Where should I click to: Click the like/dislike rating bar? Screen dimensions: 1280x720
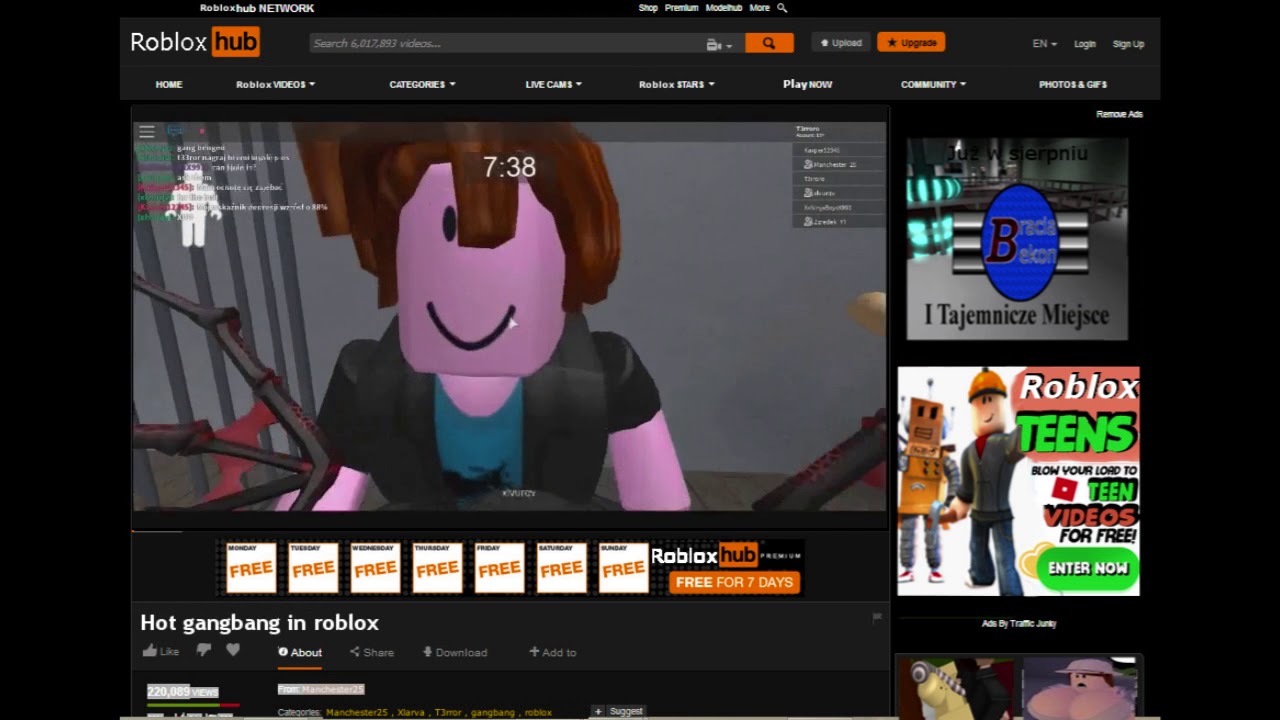click(x=192, y=705)
